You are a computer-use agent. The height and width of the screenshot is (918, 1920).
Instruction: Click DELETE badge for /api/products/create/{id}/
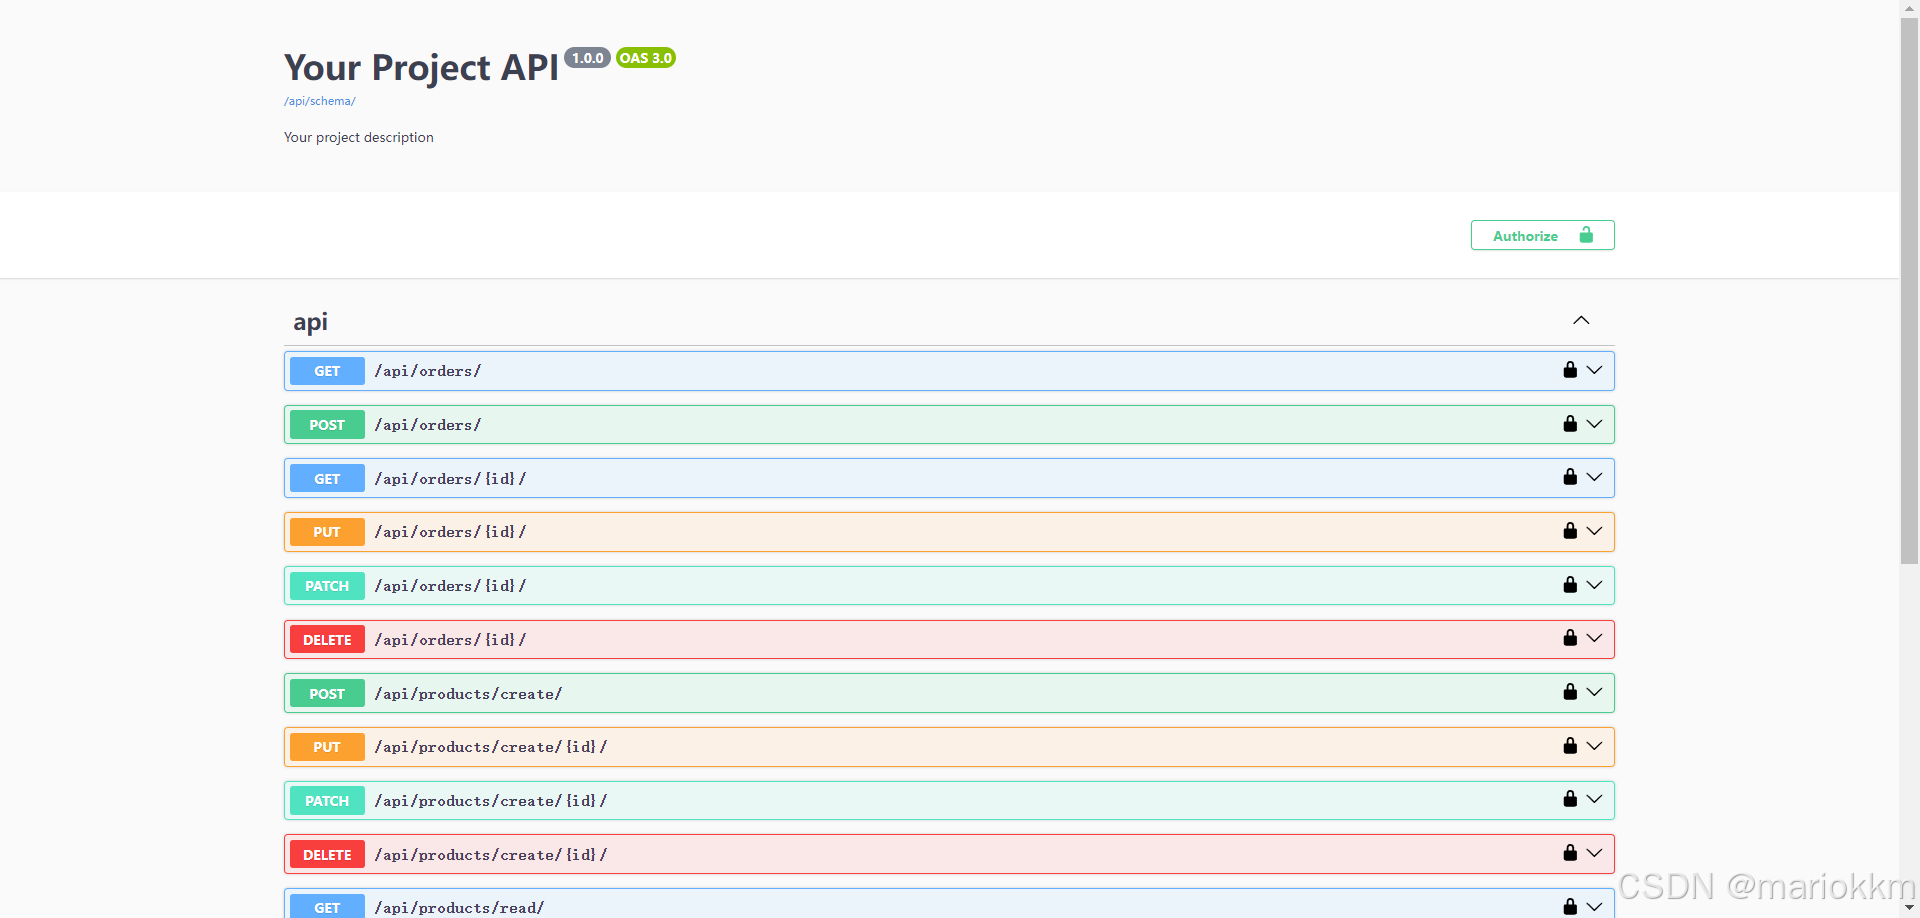327,855
